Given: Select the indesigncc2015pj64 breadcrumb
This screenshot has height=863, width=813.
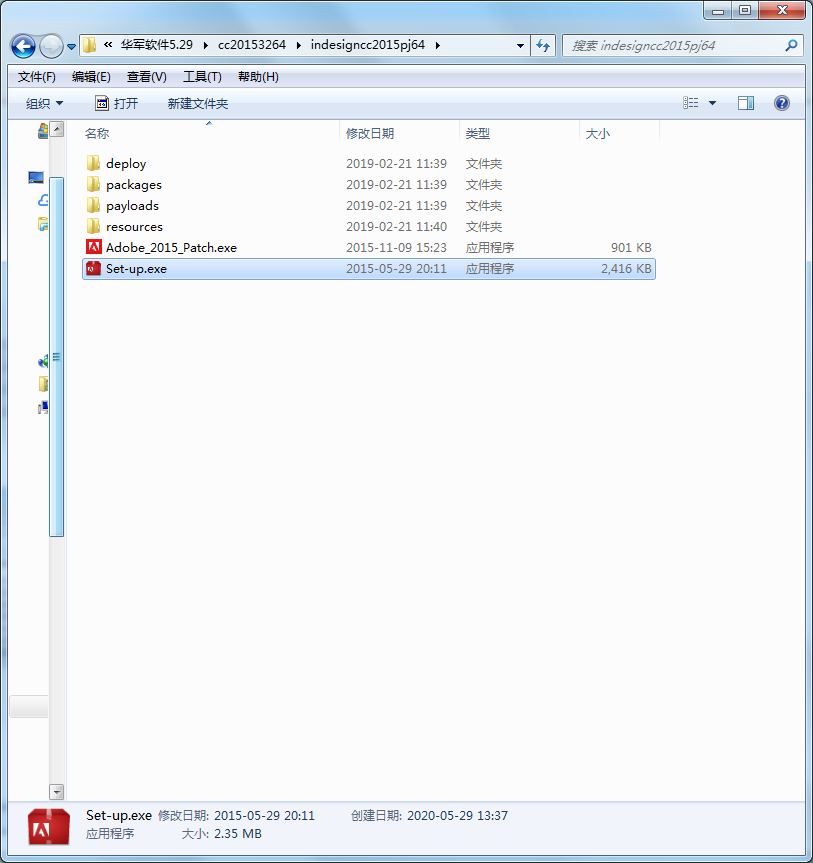Looking at the screenshot, I should coord(368,45).
